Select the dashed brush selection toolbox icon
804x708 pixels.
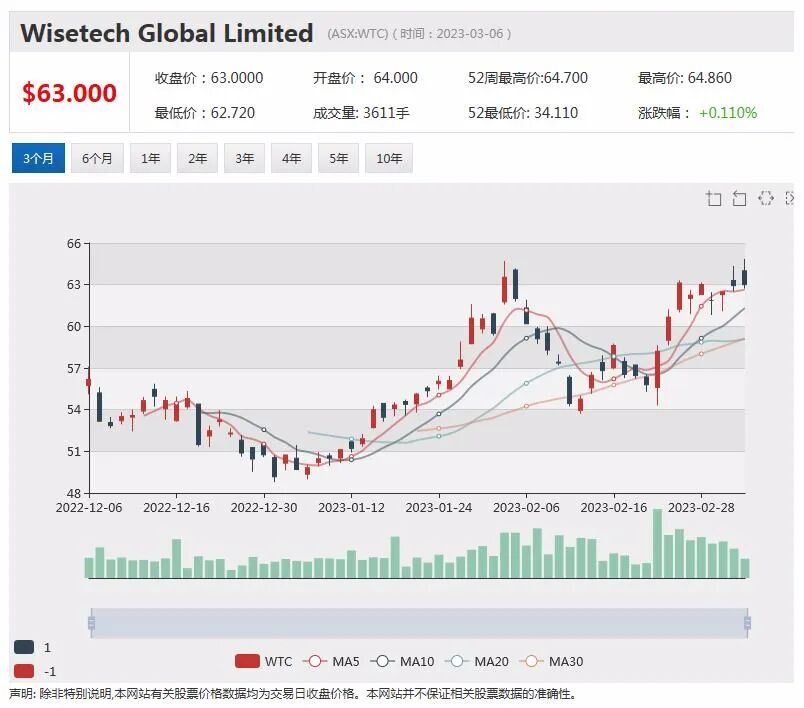tap(766, 198)
